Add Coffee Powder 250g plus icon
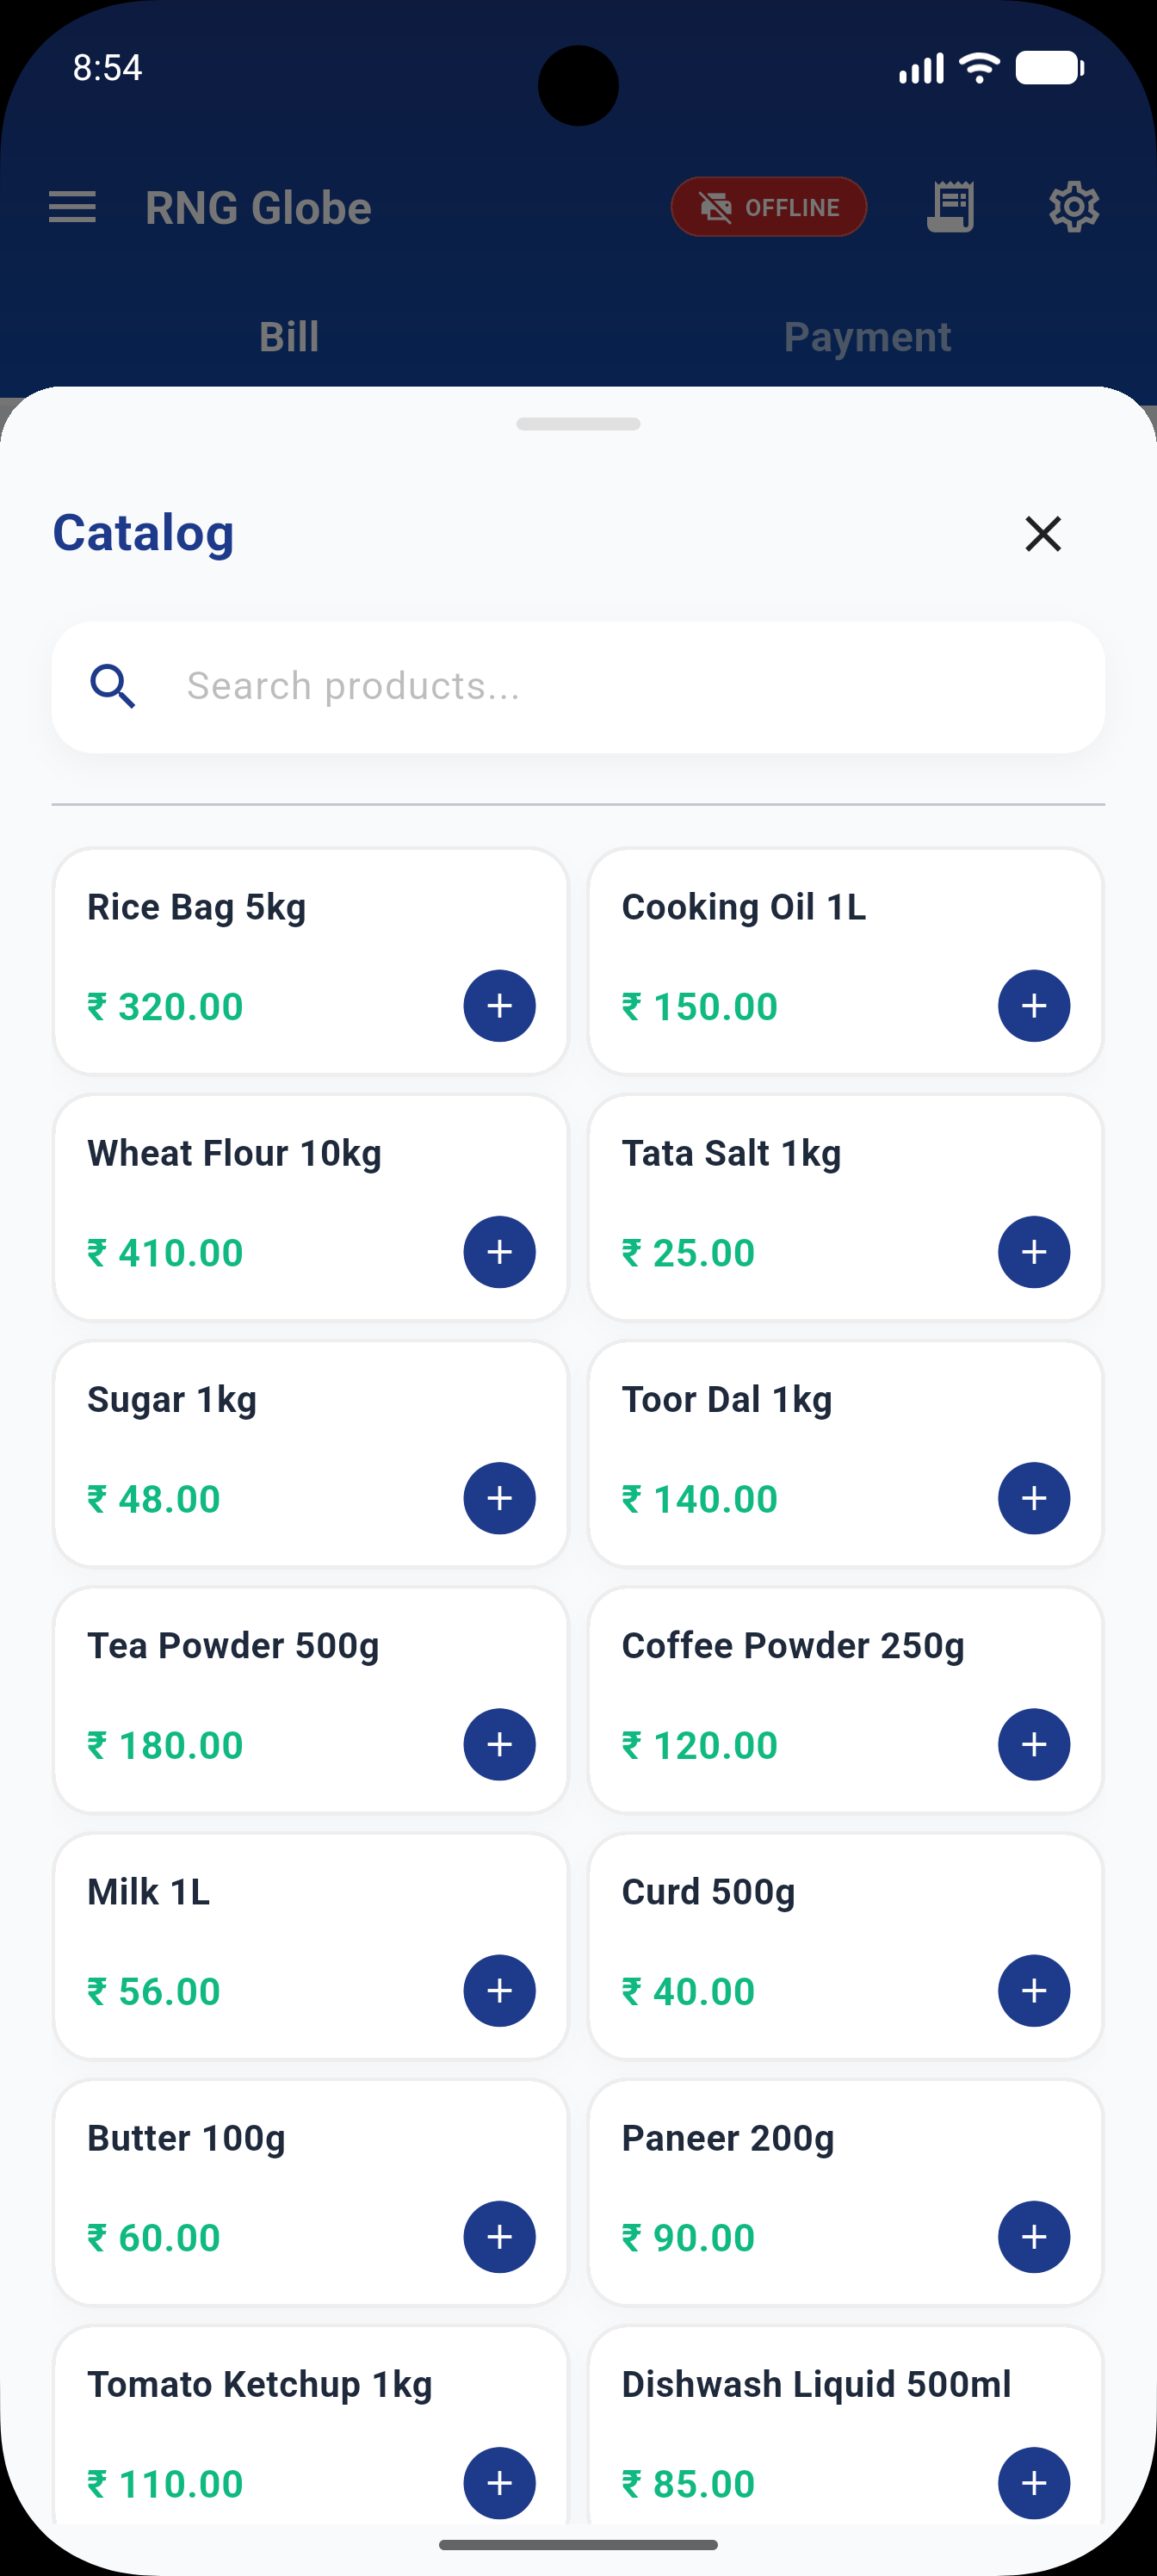 (x=1034, y=1744)
